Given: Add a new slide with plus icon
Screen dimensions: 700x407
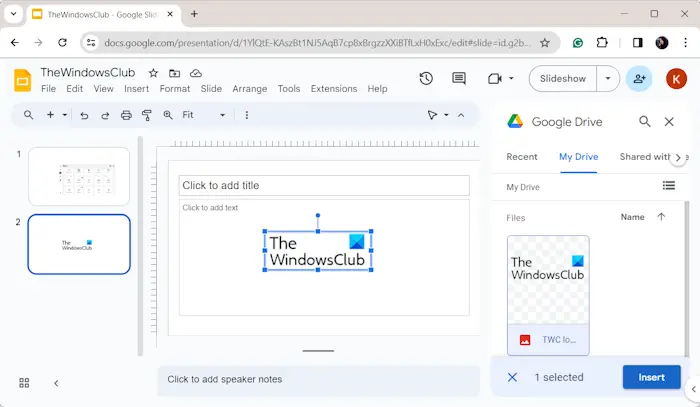Looking at the screenshot, I should click(50, 115).
